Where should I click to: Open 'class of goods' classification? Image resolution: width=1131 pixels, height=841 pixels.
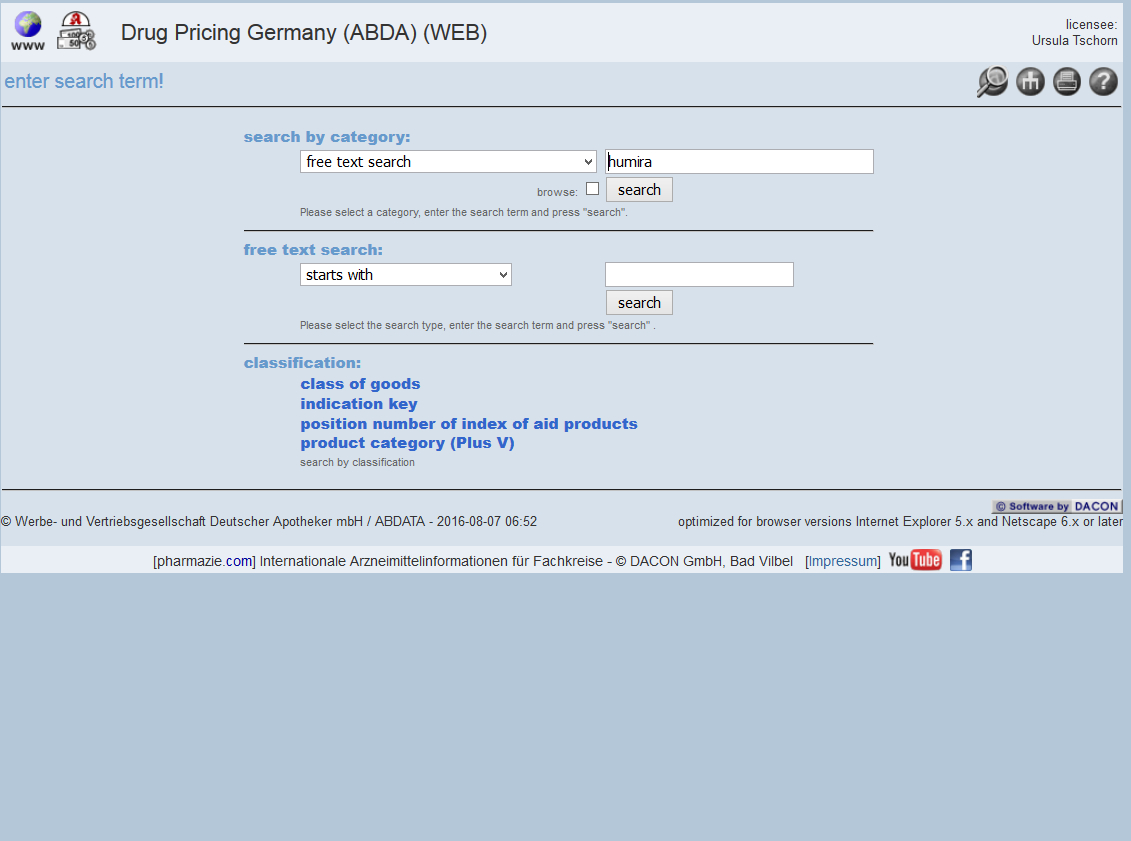360,384
